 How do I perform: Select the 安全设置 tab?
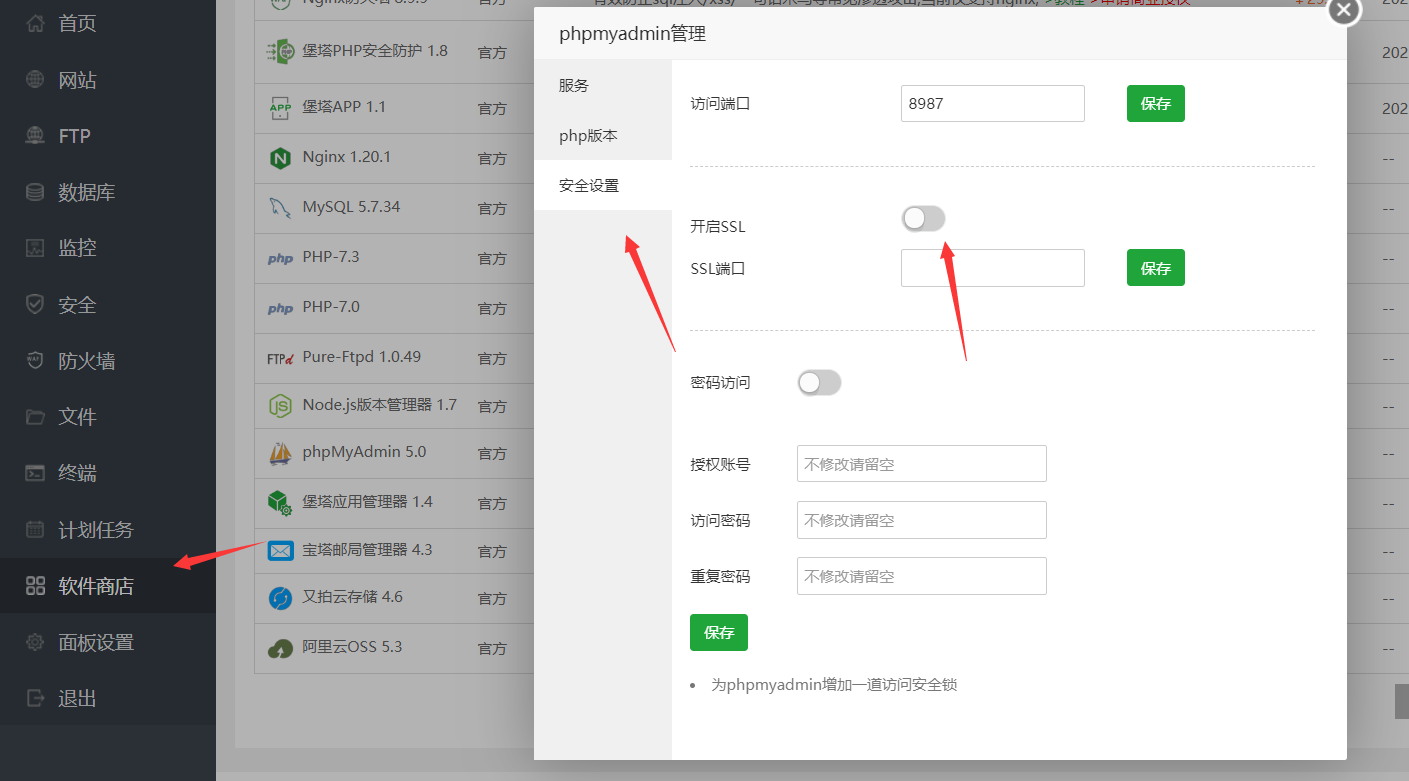(603, 186)
